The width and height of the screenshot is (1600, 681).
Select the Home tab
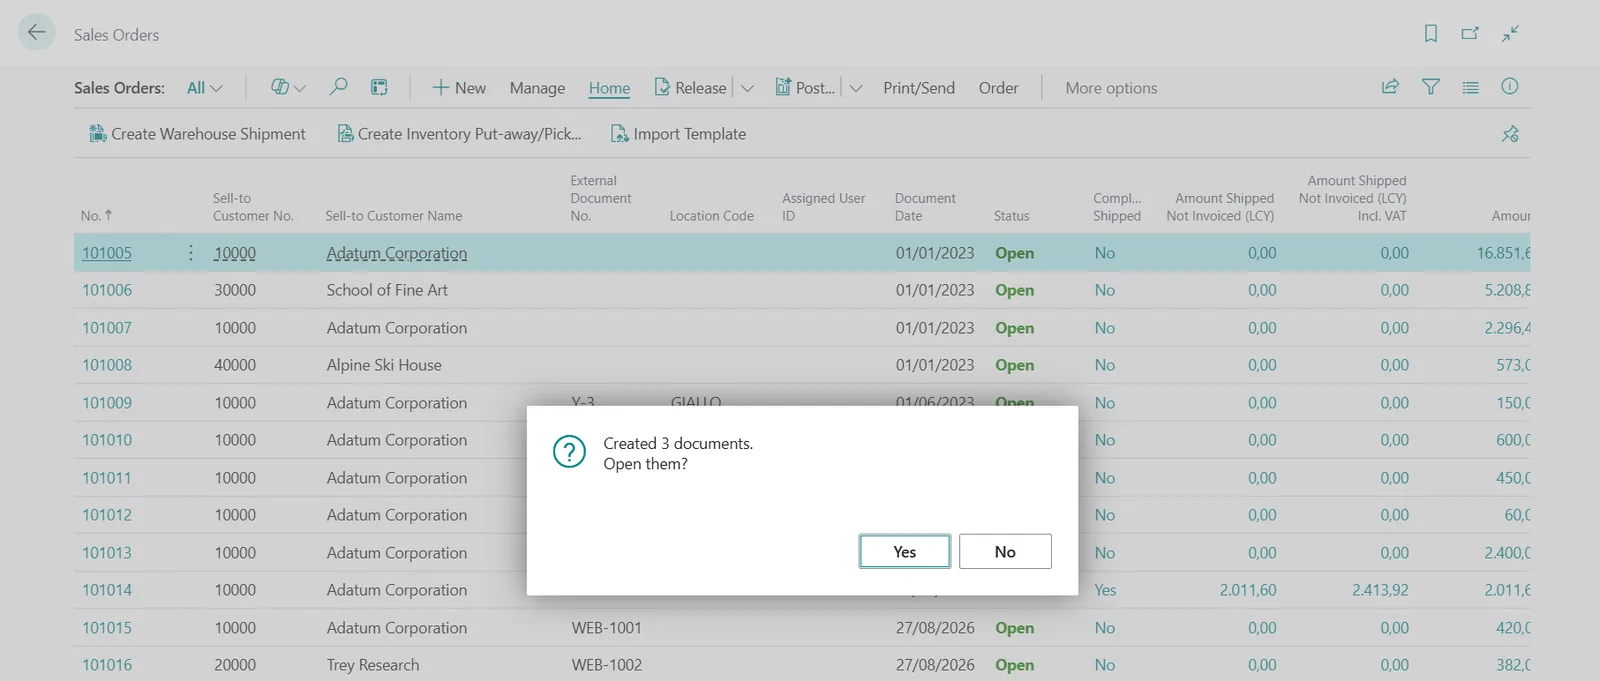(609, 88)
